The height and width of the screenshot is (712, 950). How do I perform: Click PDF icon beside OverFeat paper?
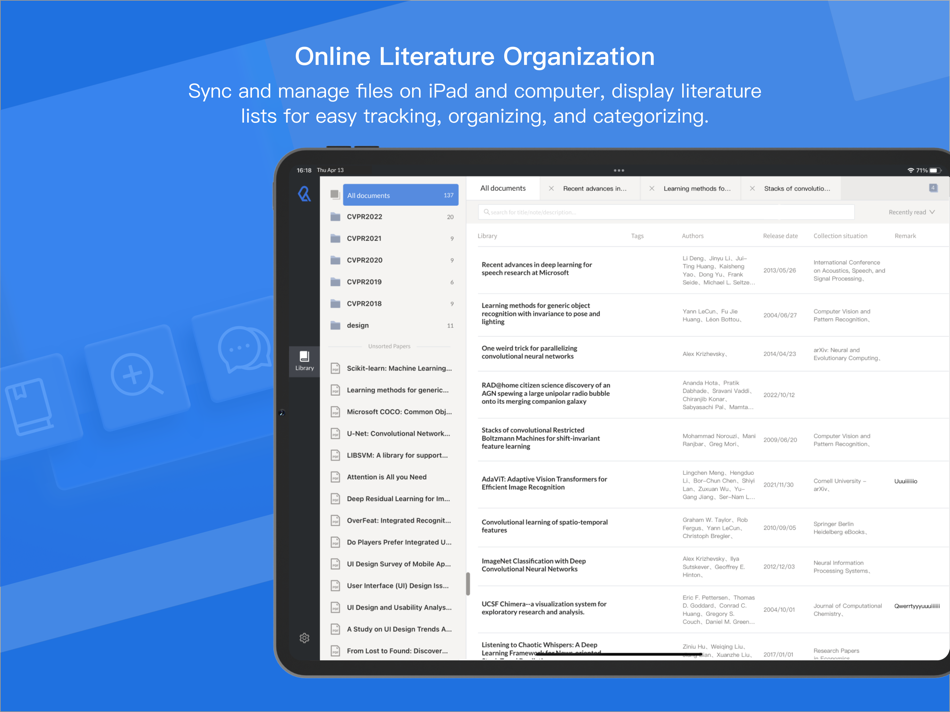(335, 521)
